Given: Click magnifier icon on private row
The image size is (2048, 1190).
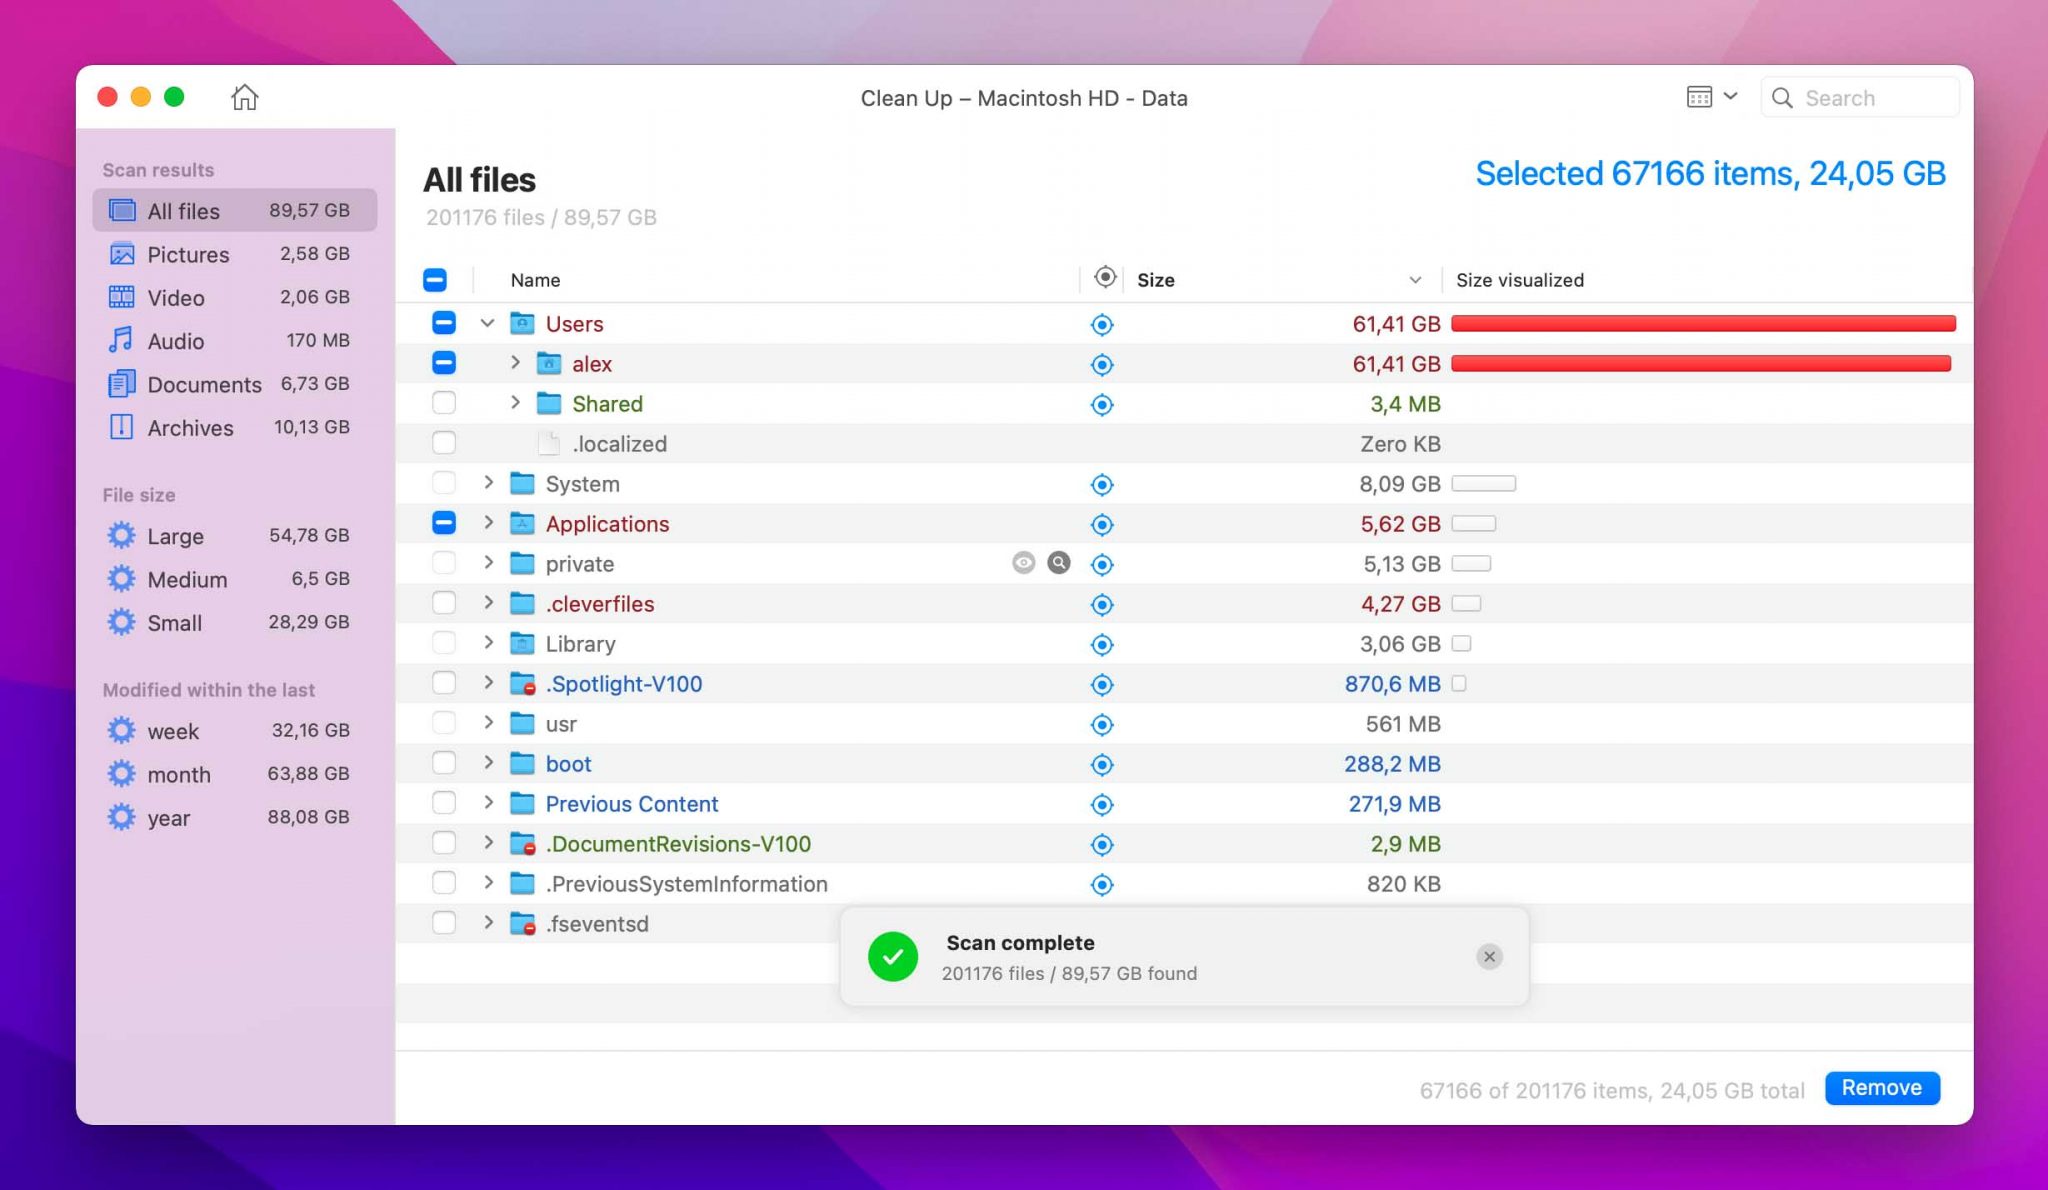Looking at the screenshot, I should tap(1059, 563).
